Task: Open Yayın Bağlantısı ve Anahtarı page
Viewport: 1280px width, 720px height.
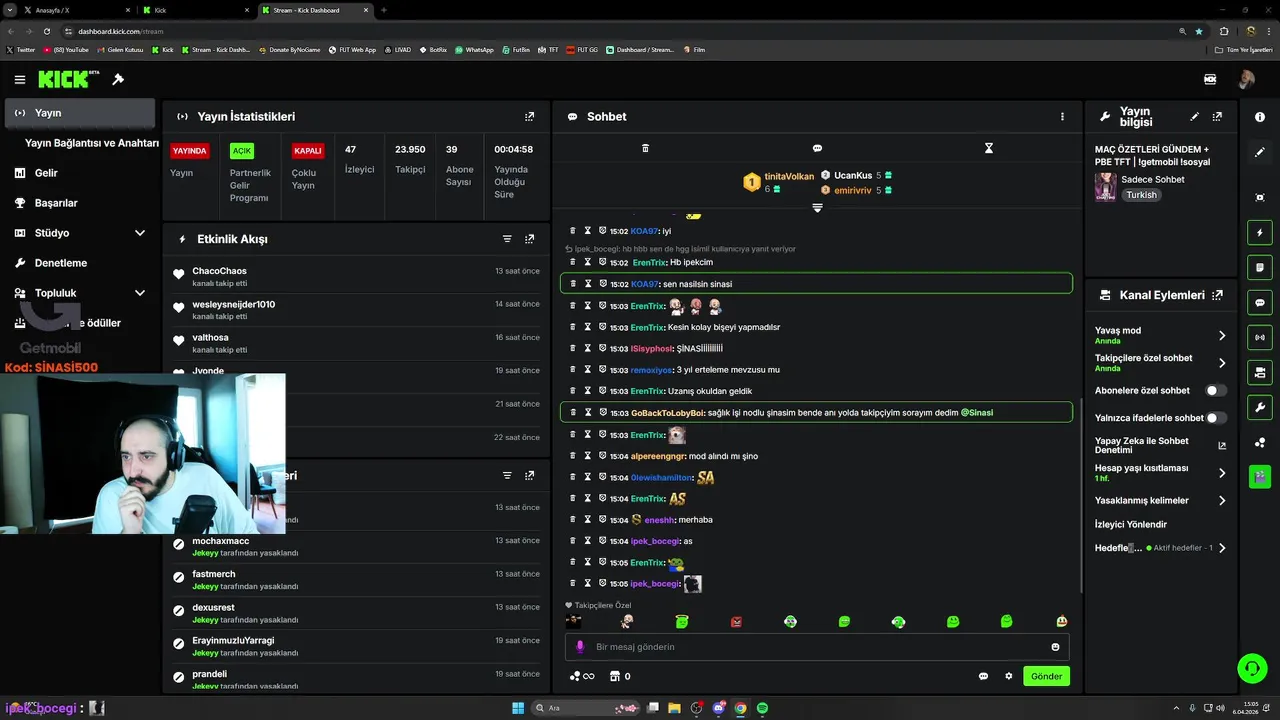Action: (91, 143)
